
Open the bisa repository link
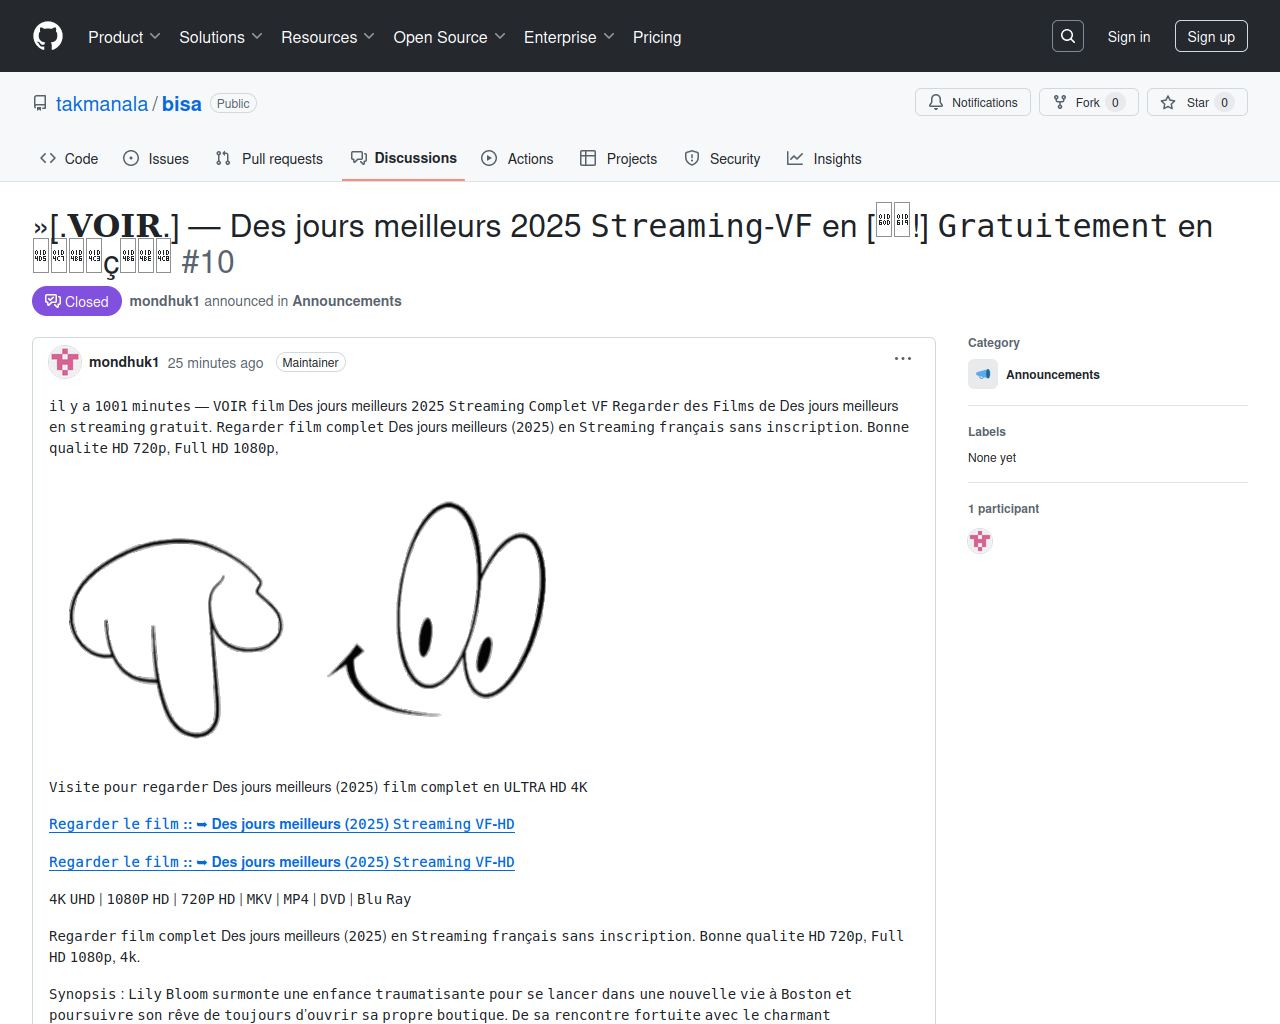coord(182,104)
